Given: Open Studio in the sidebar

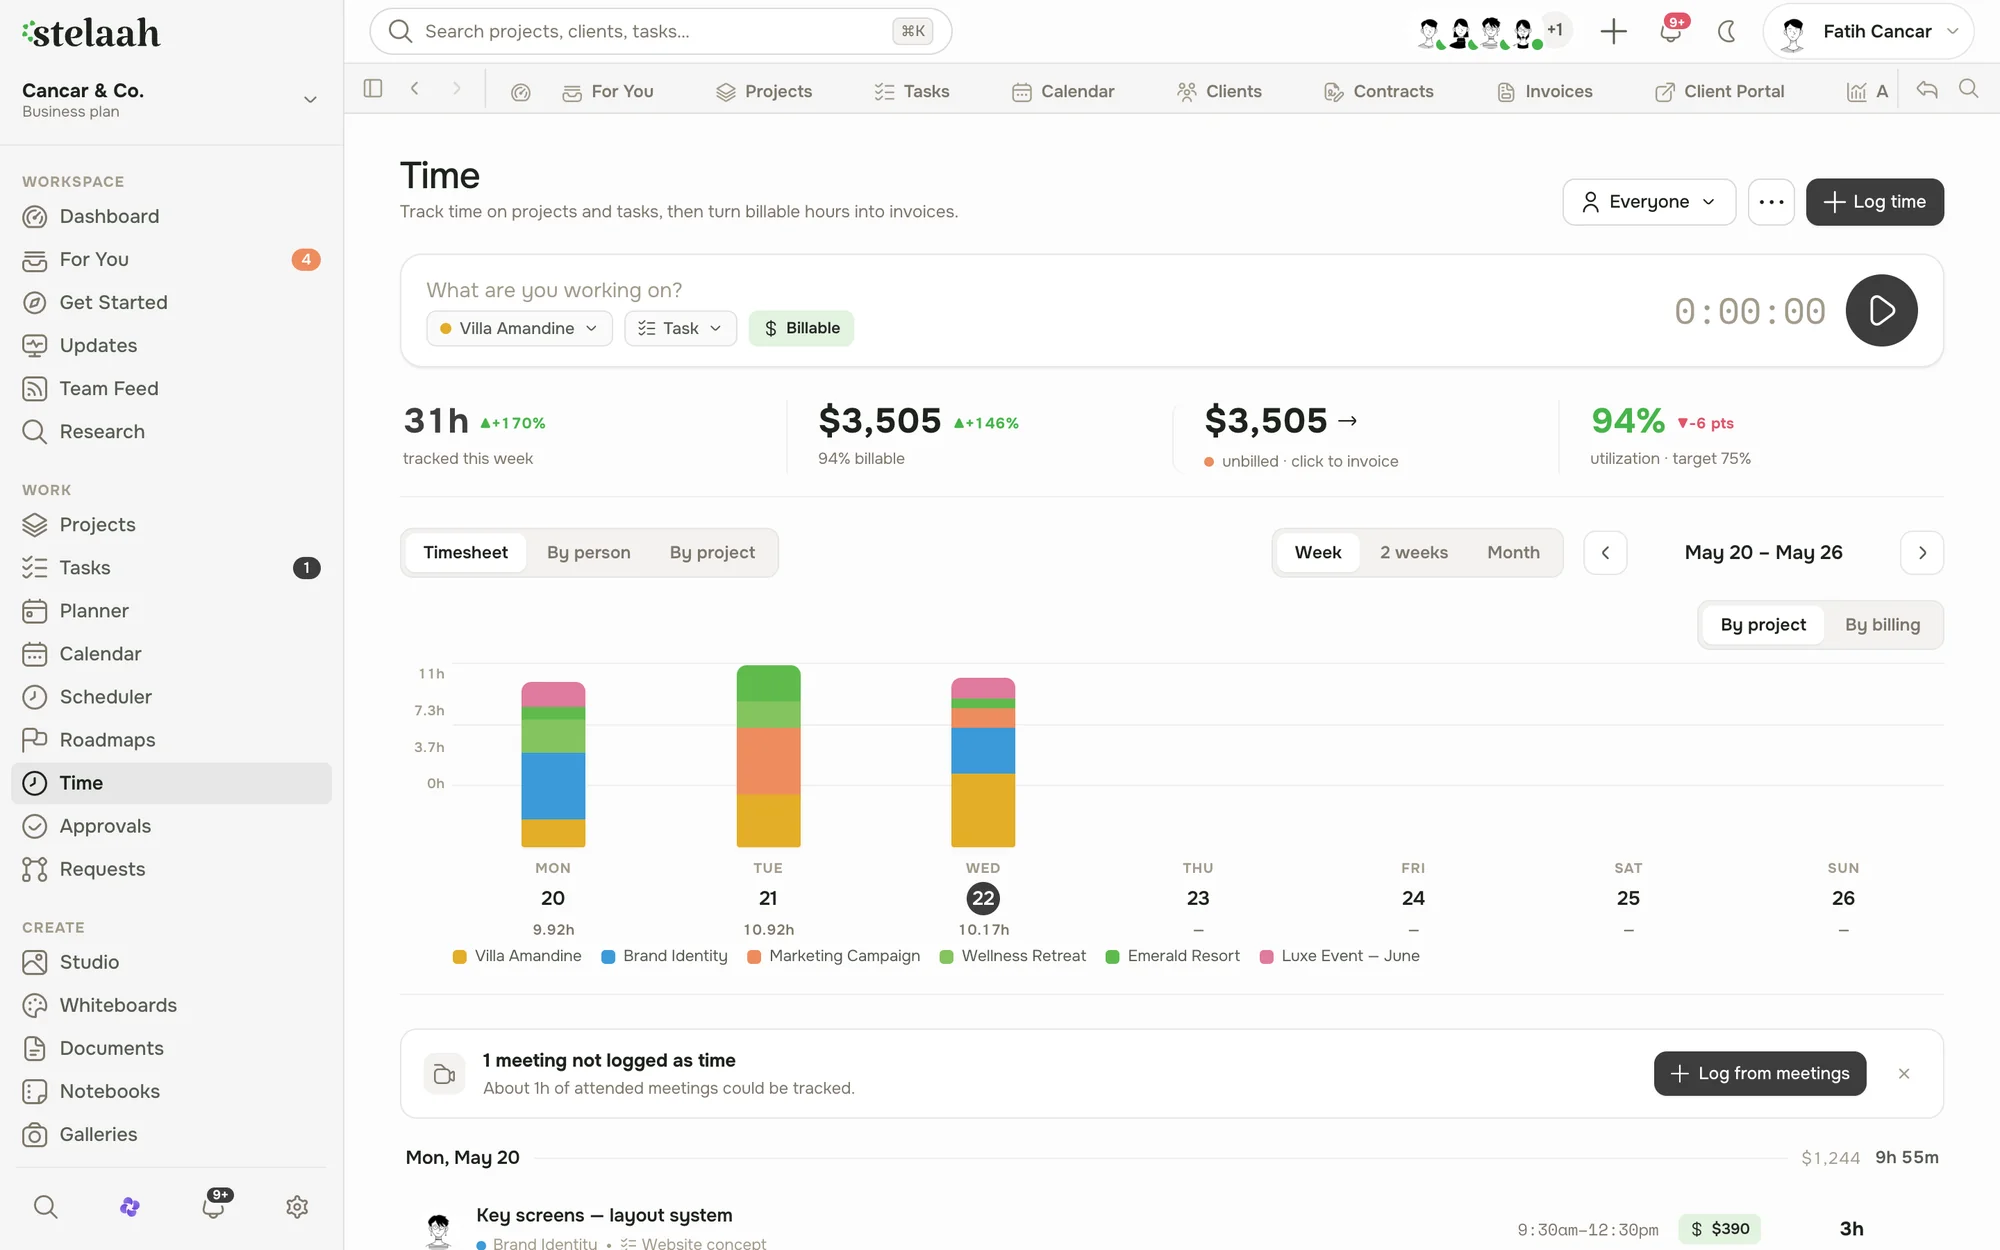Looking at the screenshot, I should coord(172,962).
